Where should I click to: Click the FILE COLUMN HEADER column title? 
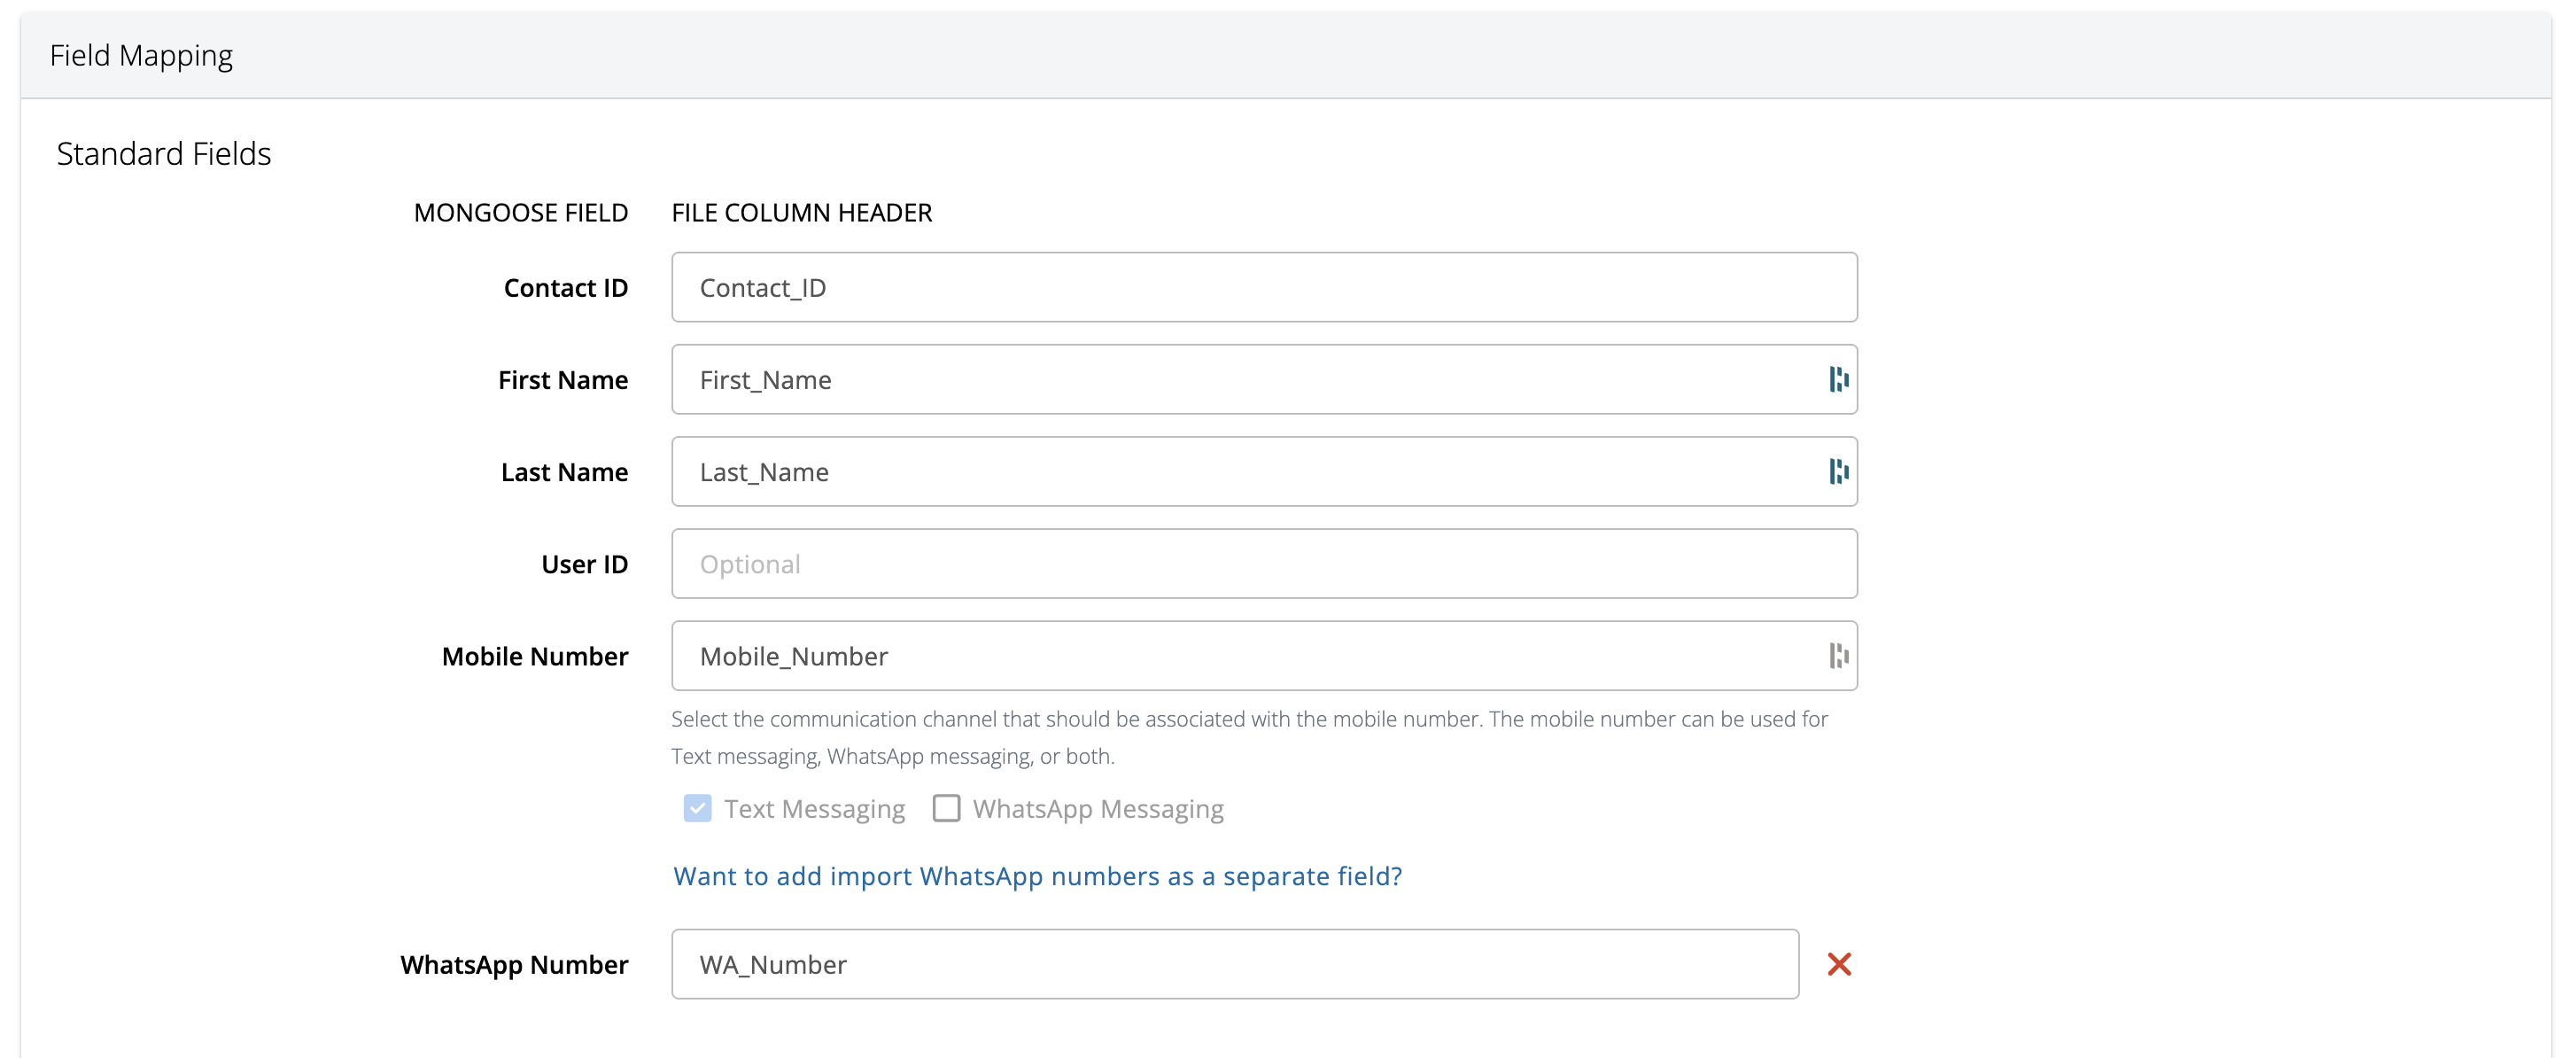click(x=801, y=213)
